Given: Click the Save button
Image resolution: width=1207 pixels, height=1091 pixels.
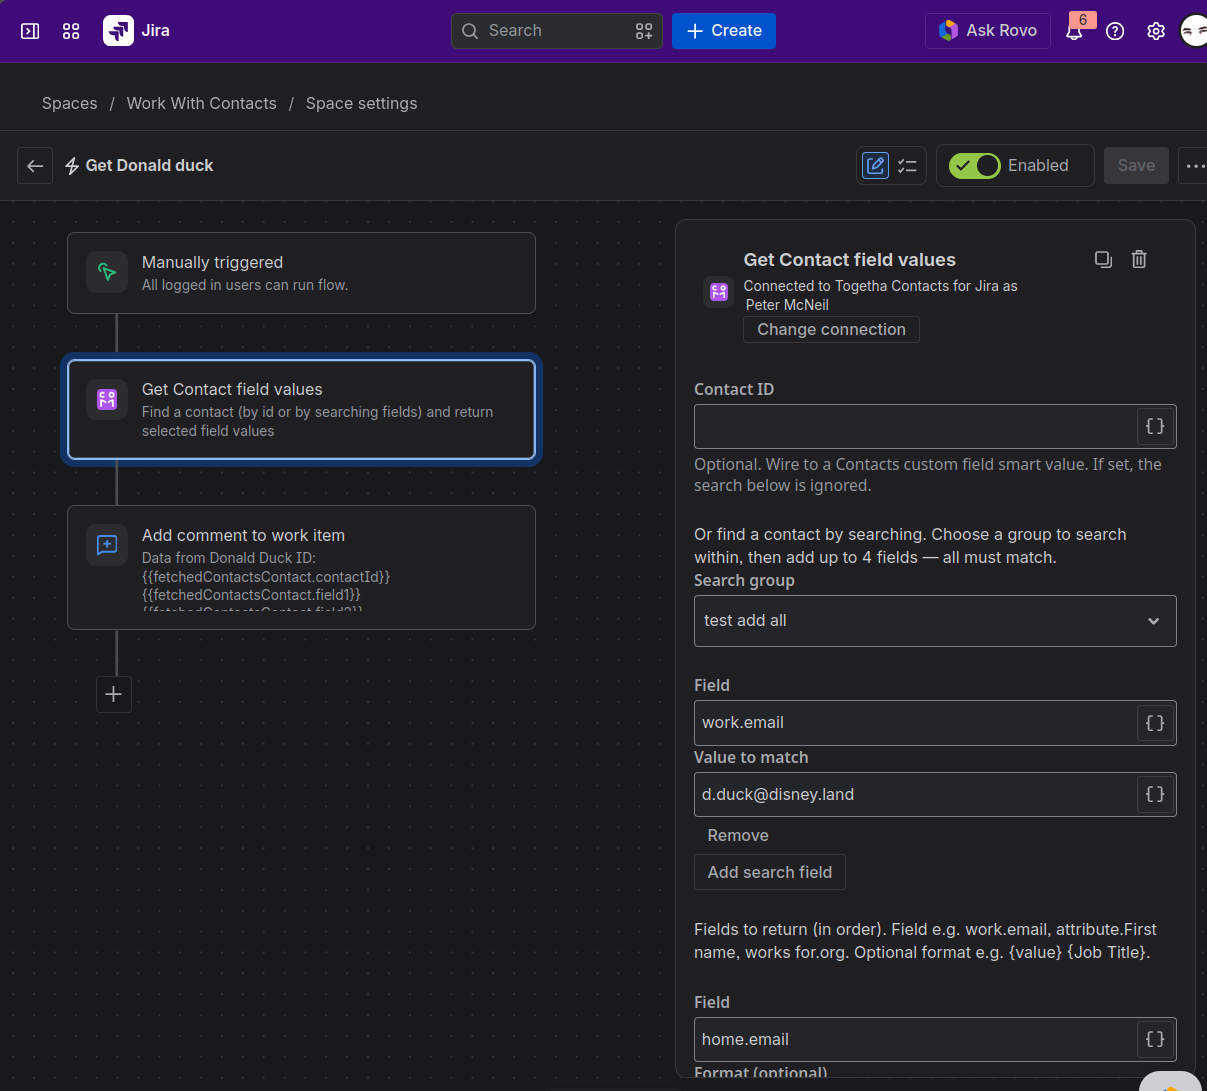Looking at the screenshot, I should (x=1136, y=166).
